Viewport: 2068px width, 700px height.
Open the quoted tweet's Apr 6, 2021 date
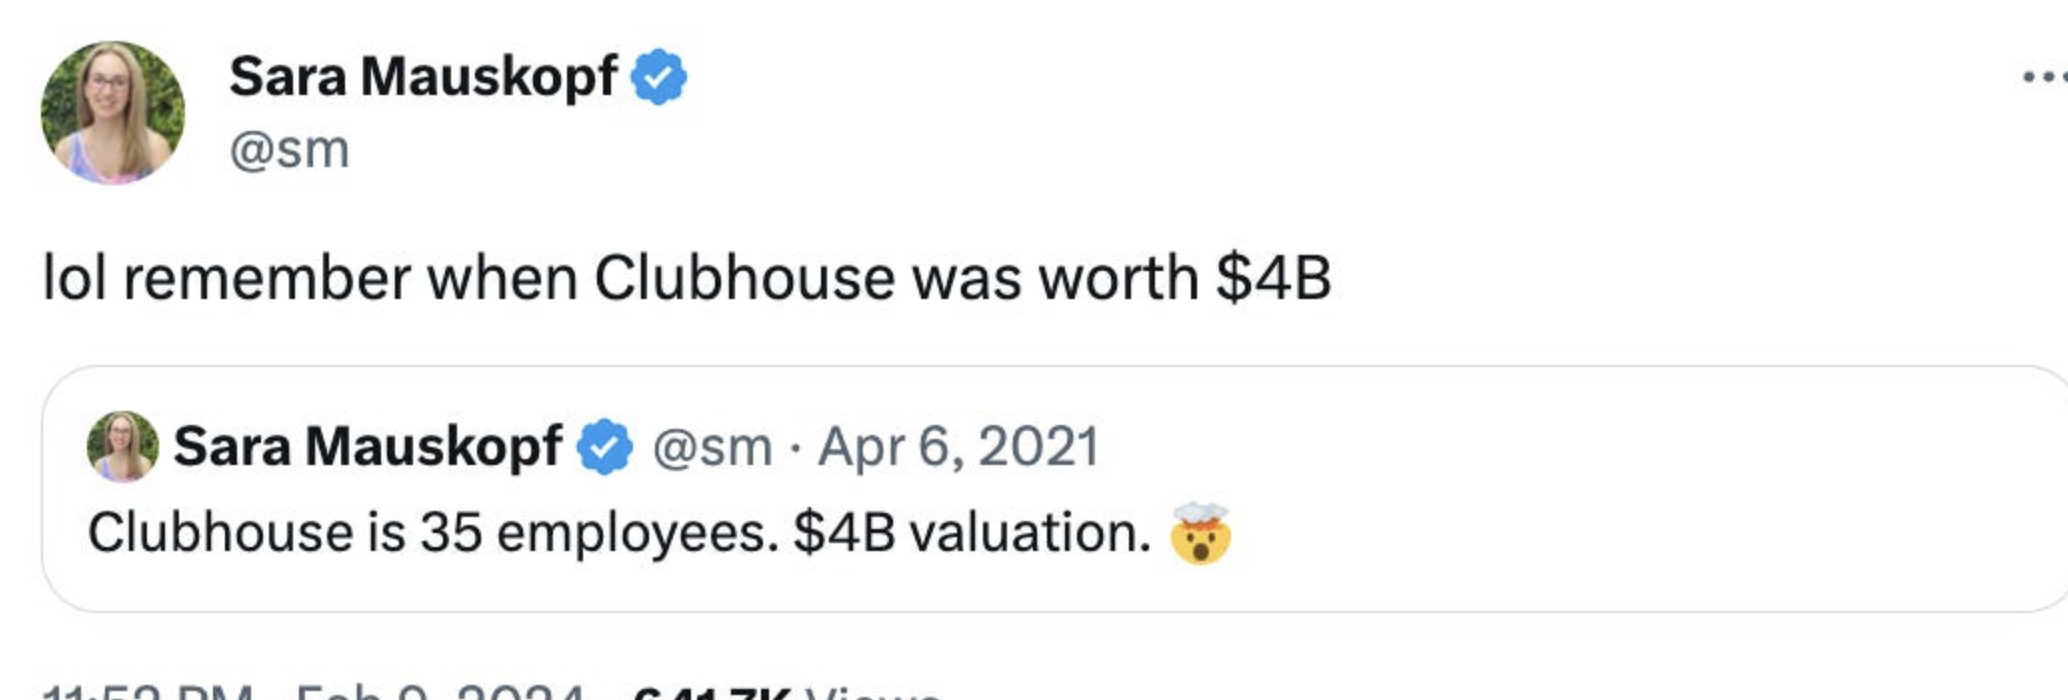(x=958, y=447)
